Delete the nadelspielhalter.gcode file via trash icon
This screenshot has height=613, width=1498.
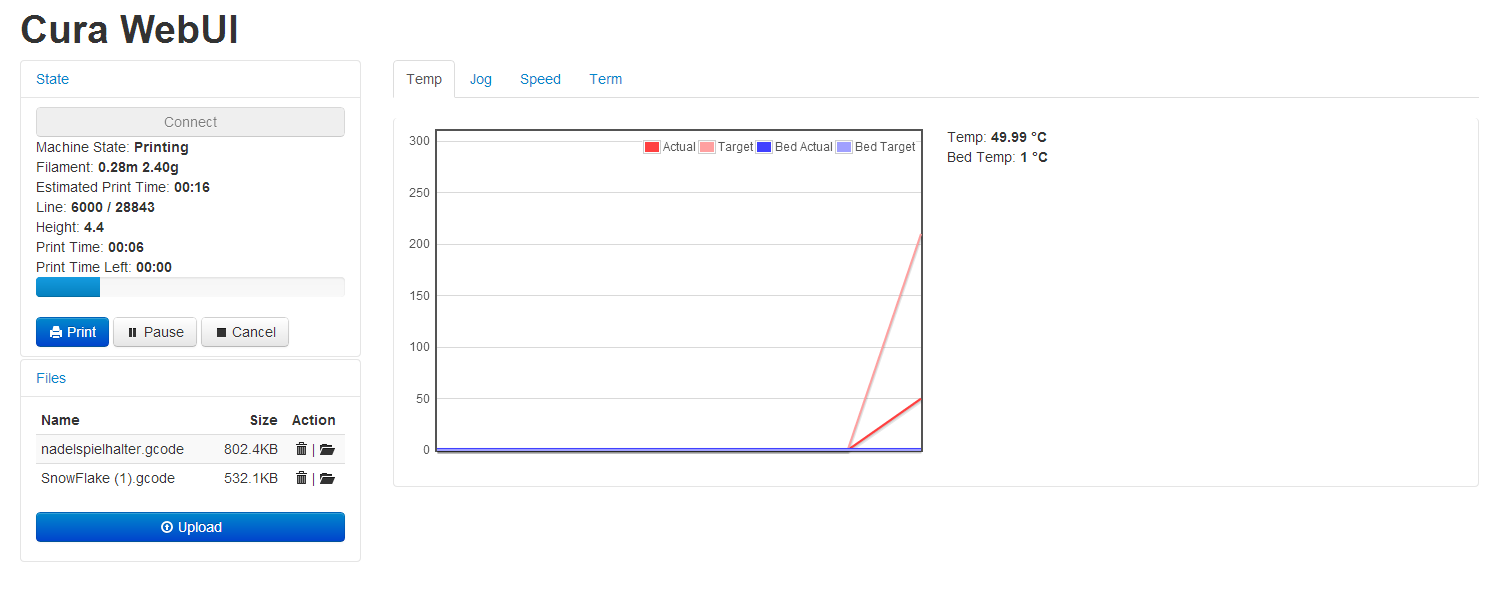click(x=301, y=450)
